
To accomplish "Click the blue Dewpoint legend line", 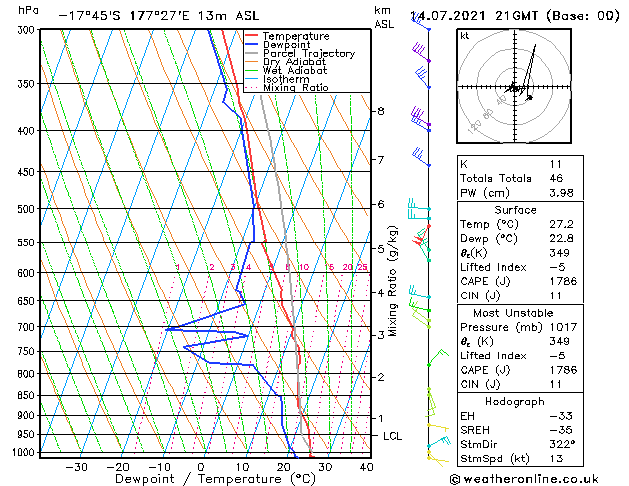I will coord(252,45).
